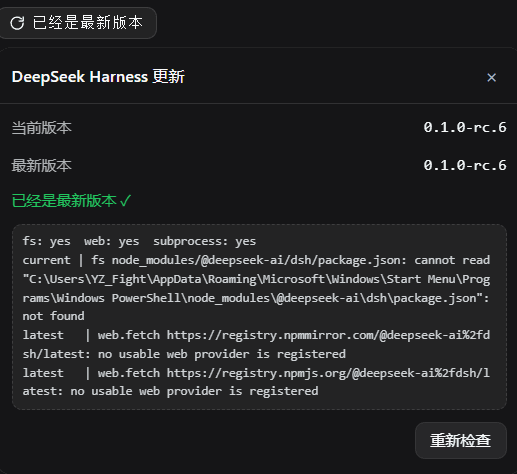517x474 pixels.
Task: Click the C:\Users\YZ_Fight path log line
Action: [x=256, y=279]
